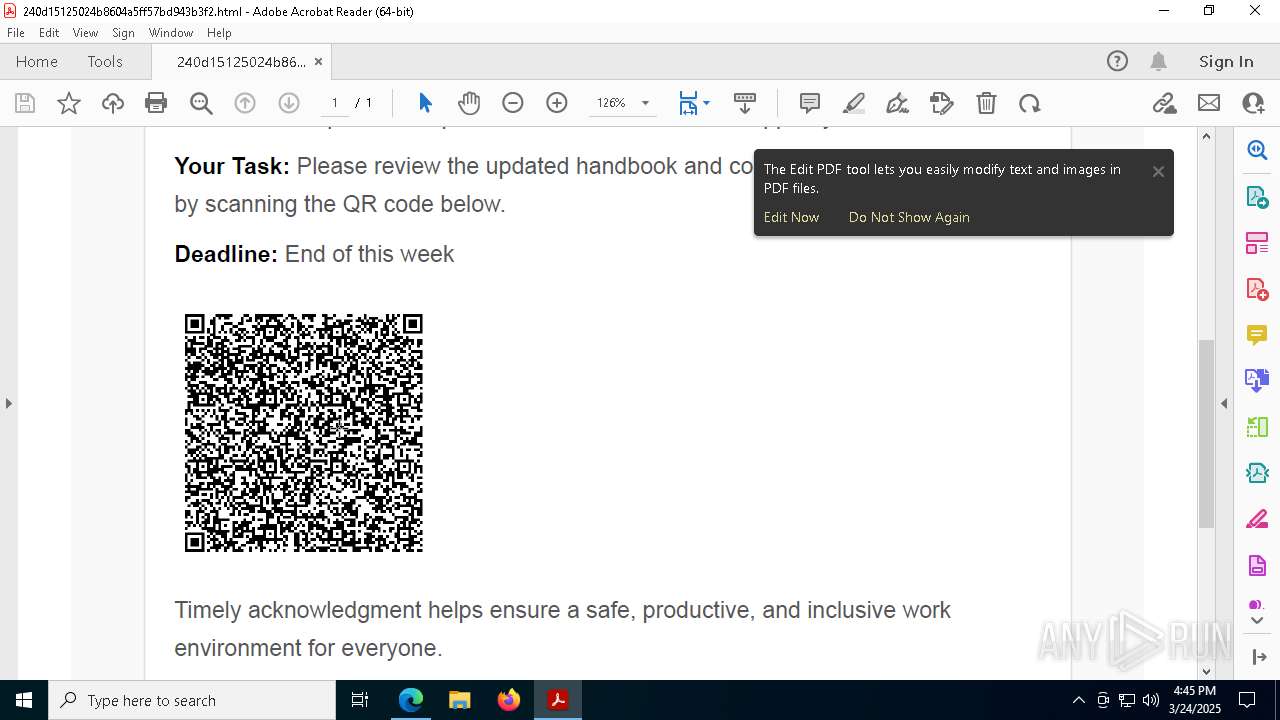Zoom in with the plus icon
The width and height of the screenshot is (1280, 720).
[557, 103]
